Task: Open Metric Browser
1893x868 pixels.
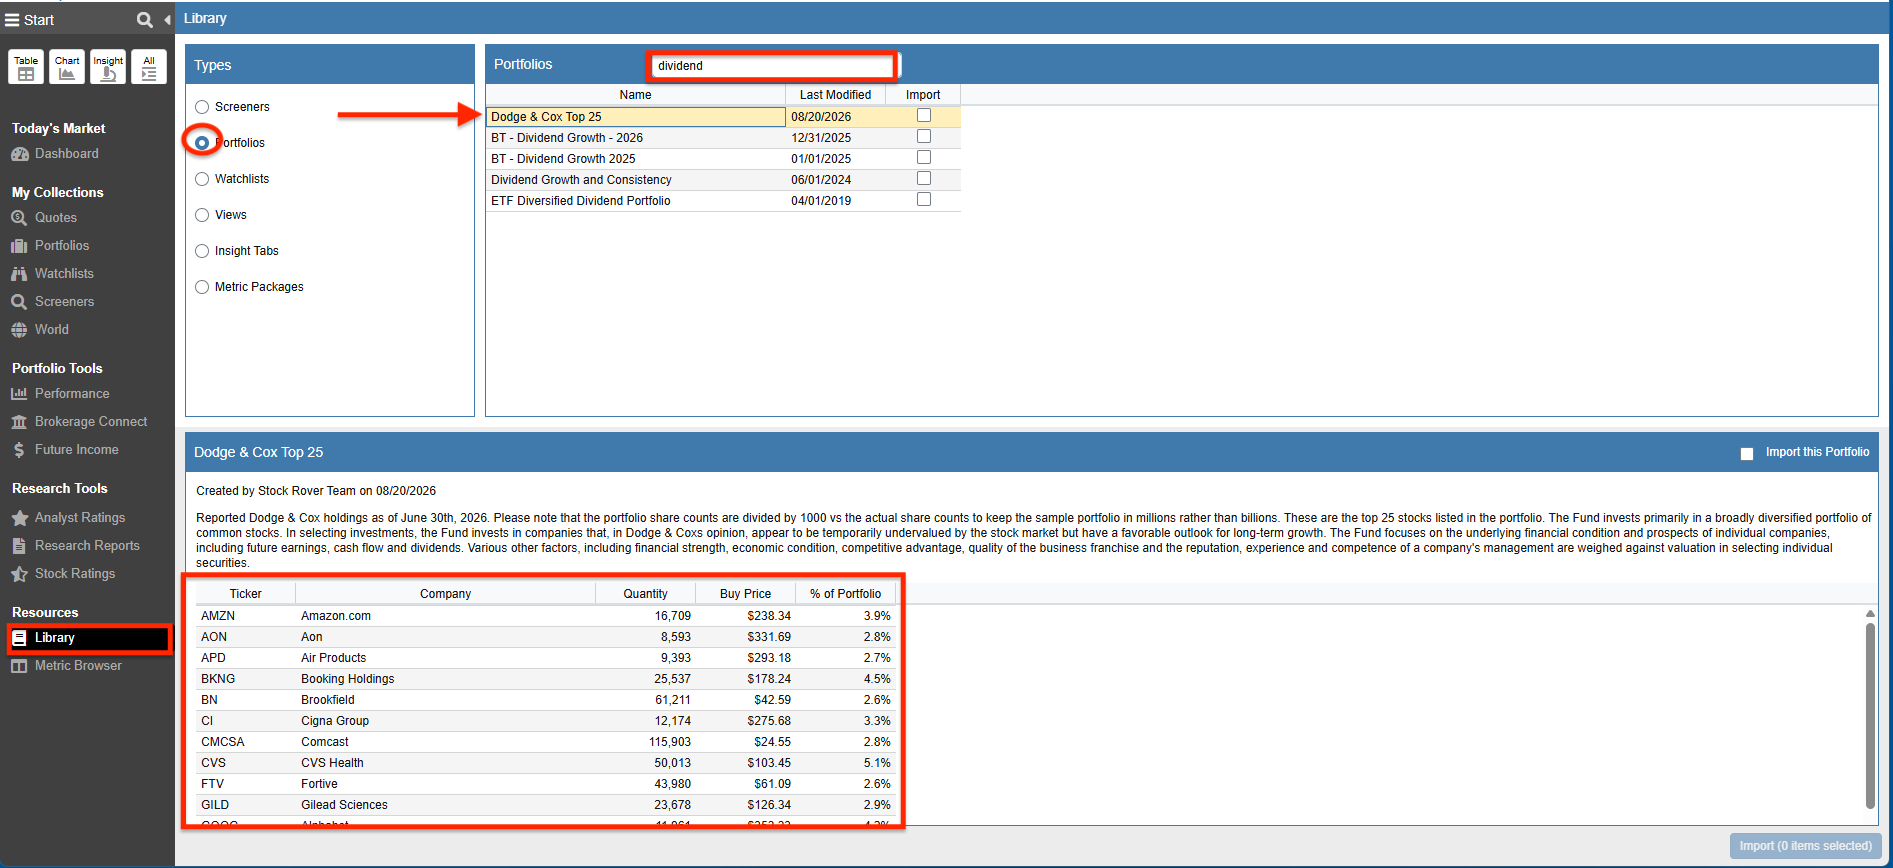Action: tap(78, 666)
